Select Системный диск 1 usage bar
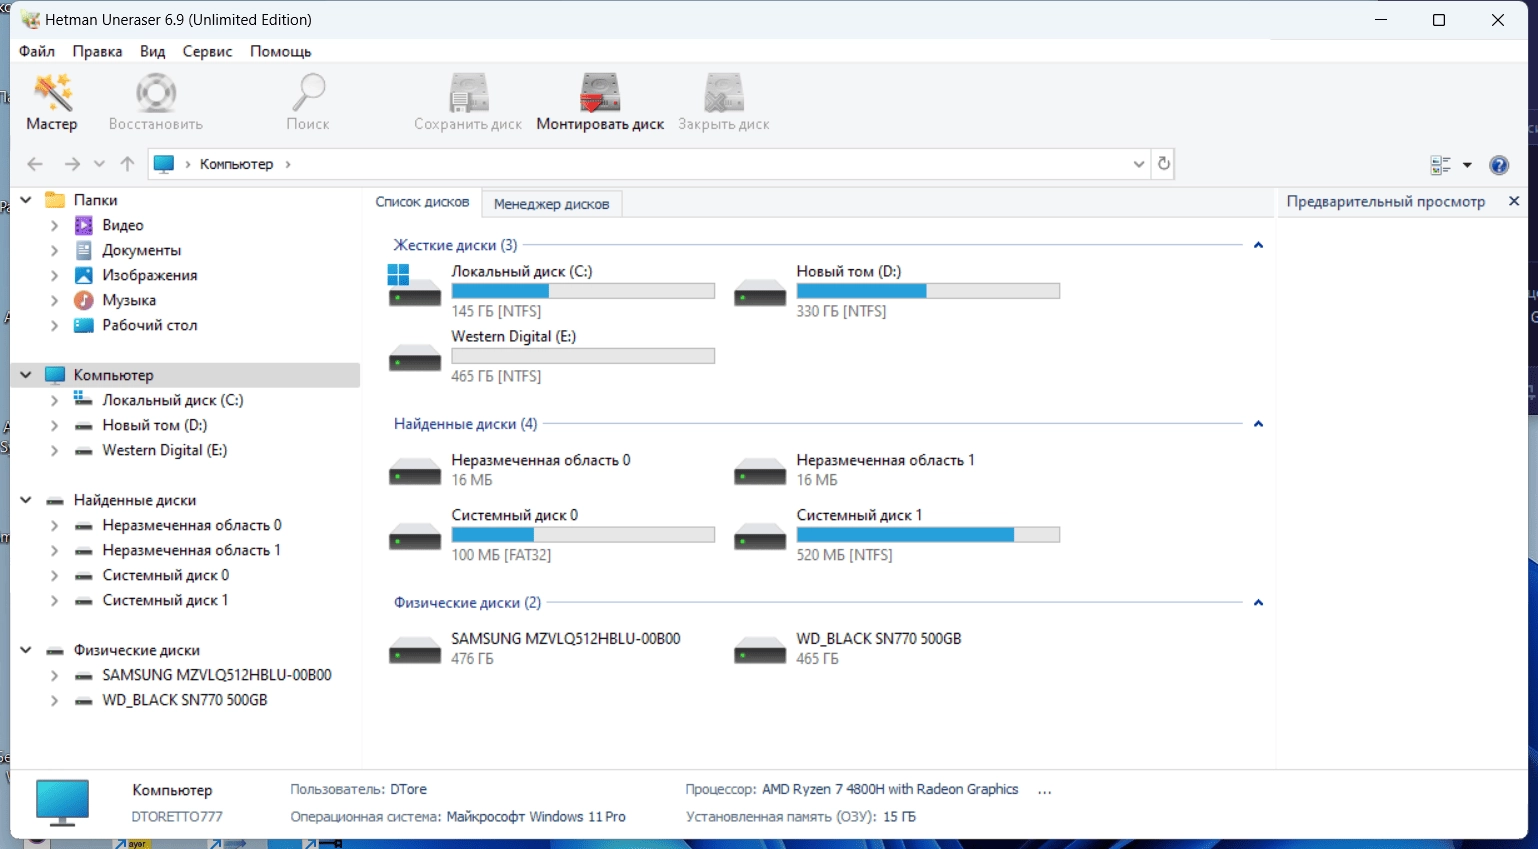The width and height of the screenshot is (1538, 849). pos(928,535)
